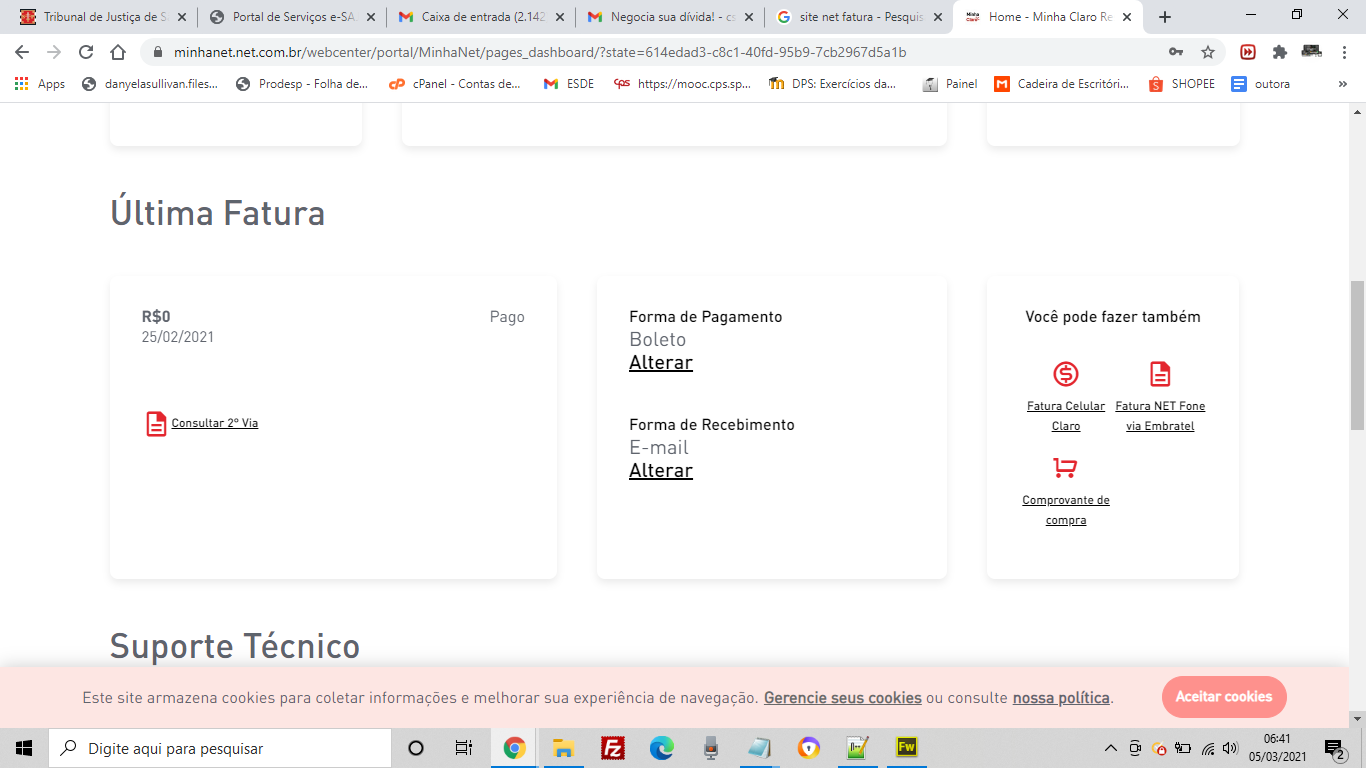Click Alterar under Forma de Pagamento
The image size is (1366, 768).
[660, 362]
